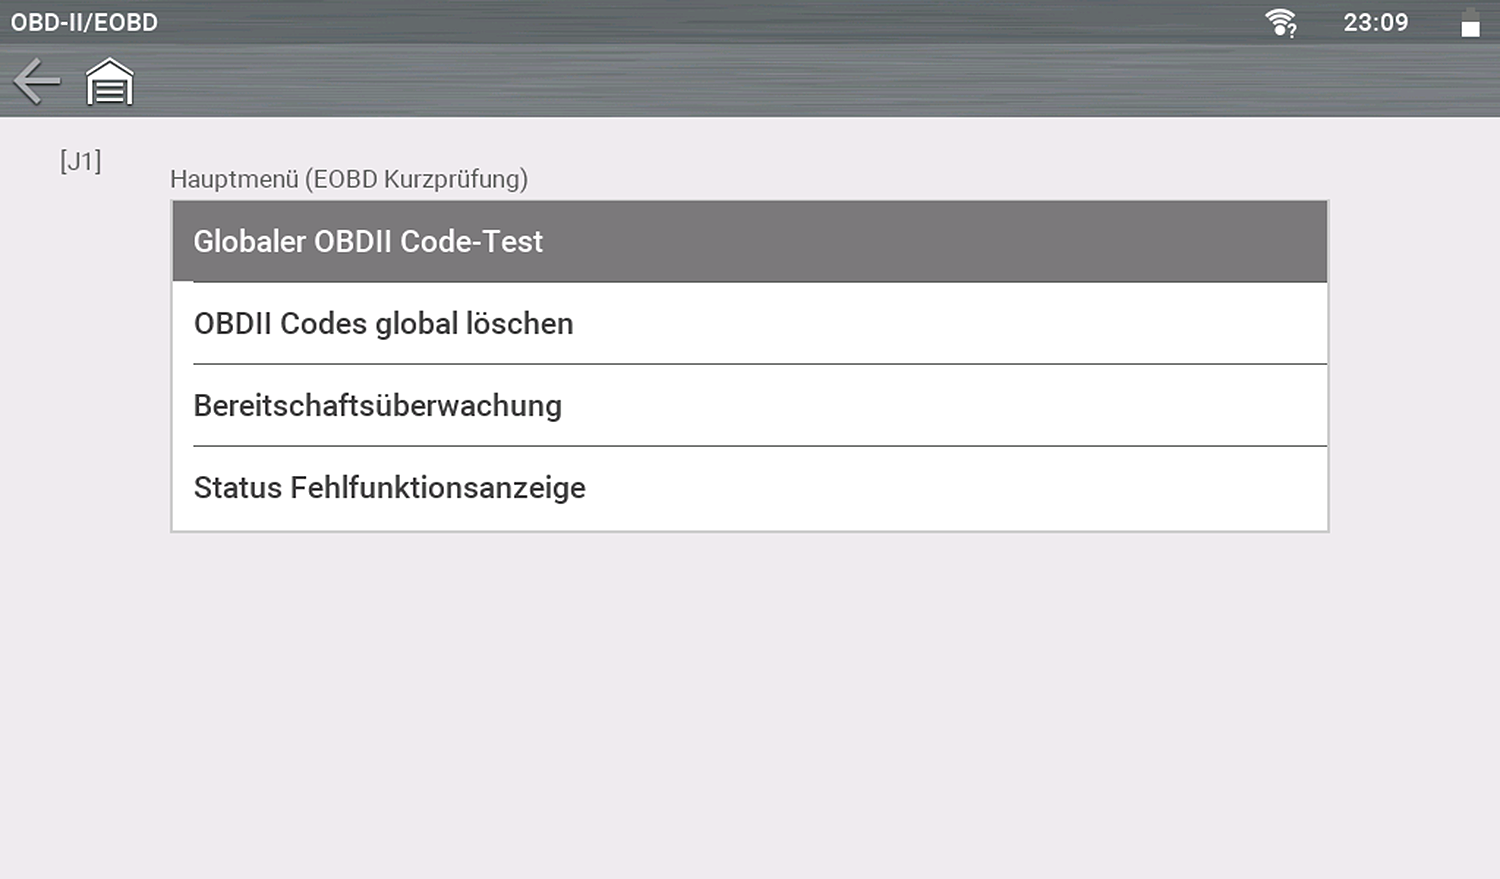Tap the wireless signal indicator with question mark
1500x879 pixels.
point(1280,22)
